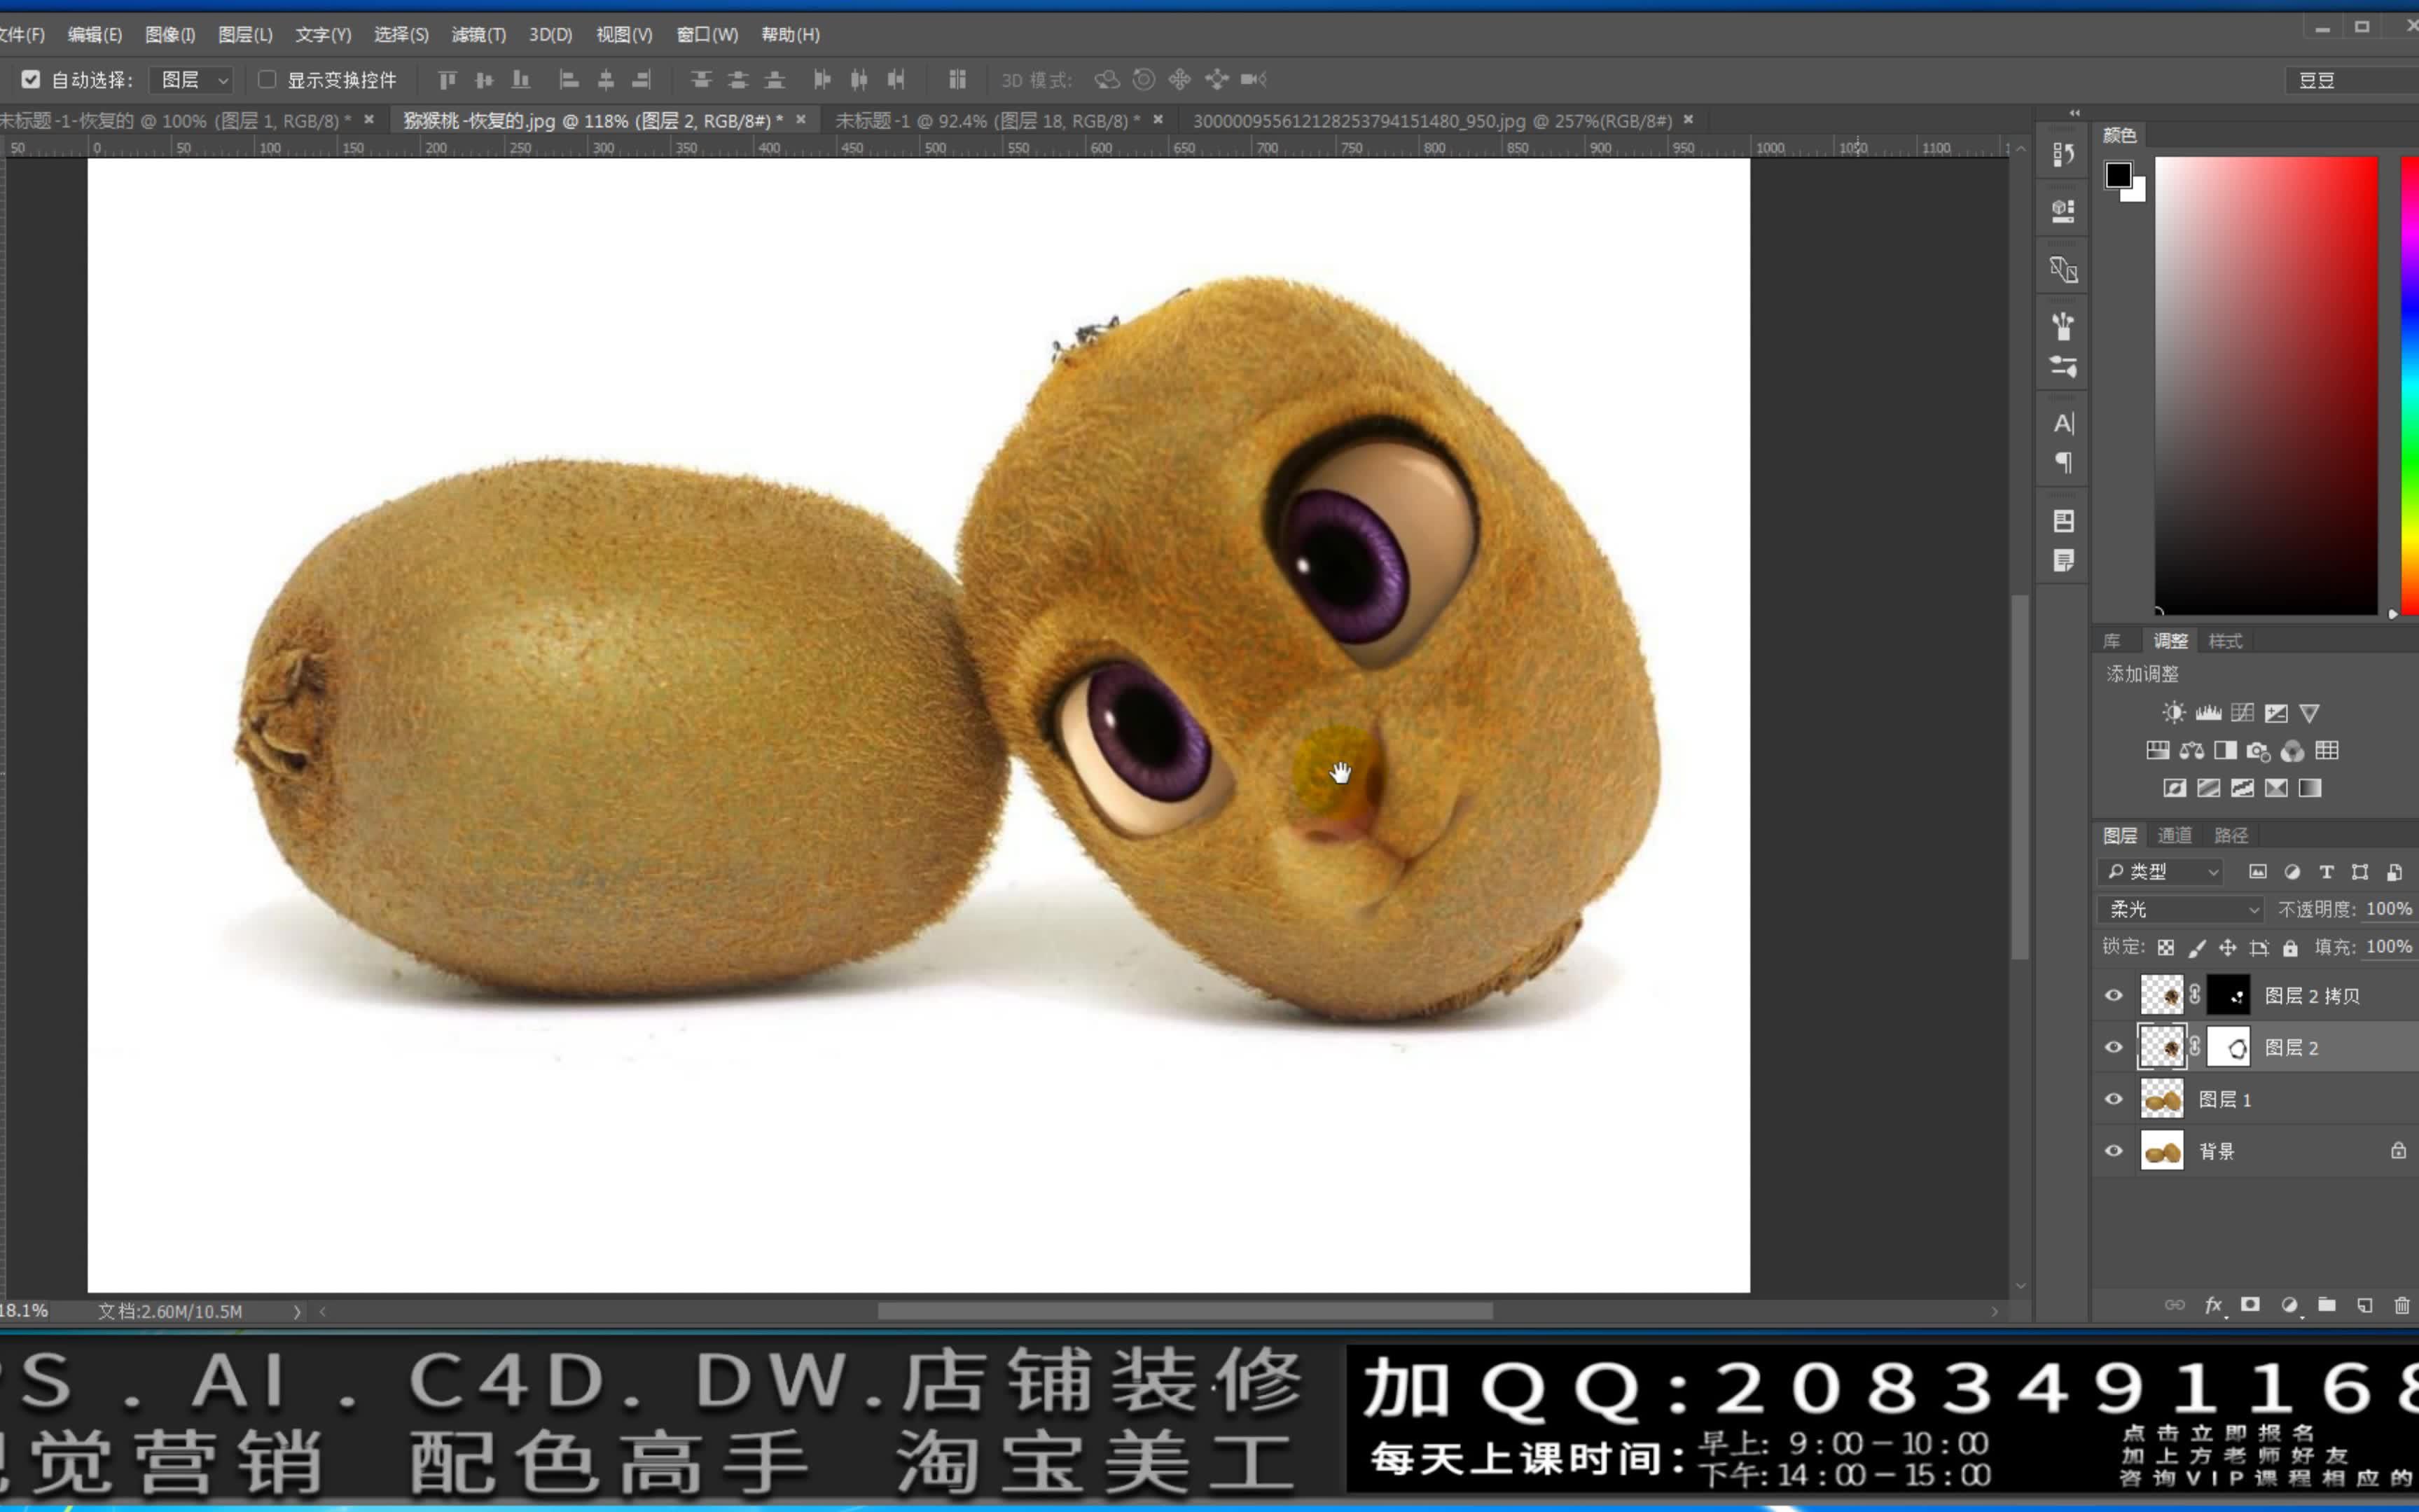
Task: Hide the 图层 2 拷贝 layer
Action: click(x=2113, y=995)
